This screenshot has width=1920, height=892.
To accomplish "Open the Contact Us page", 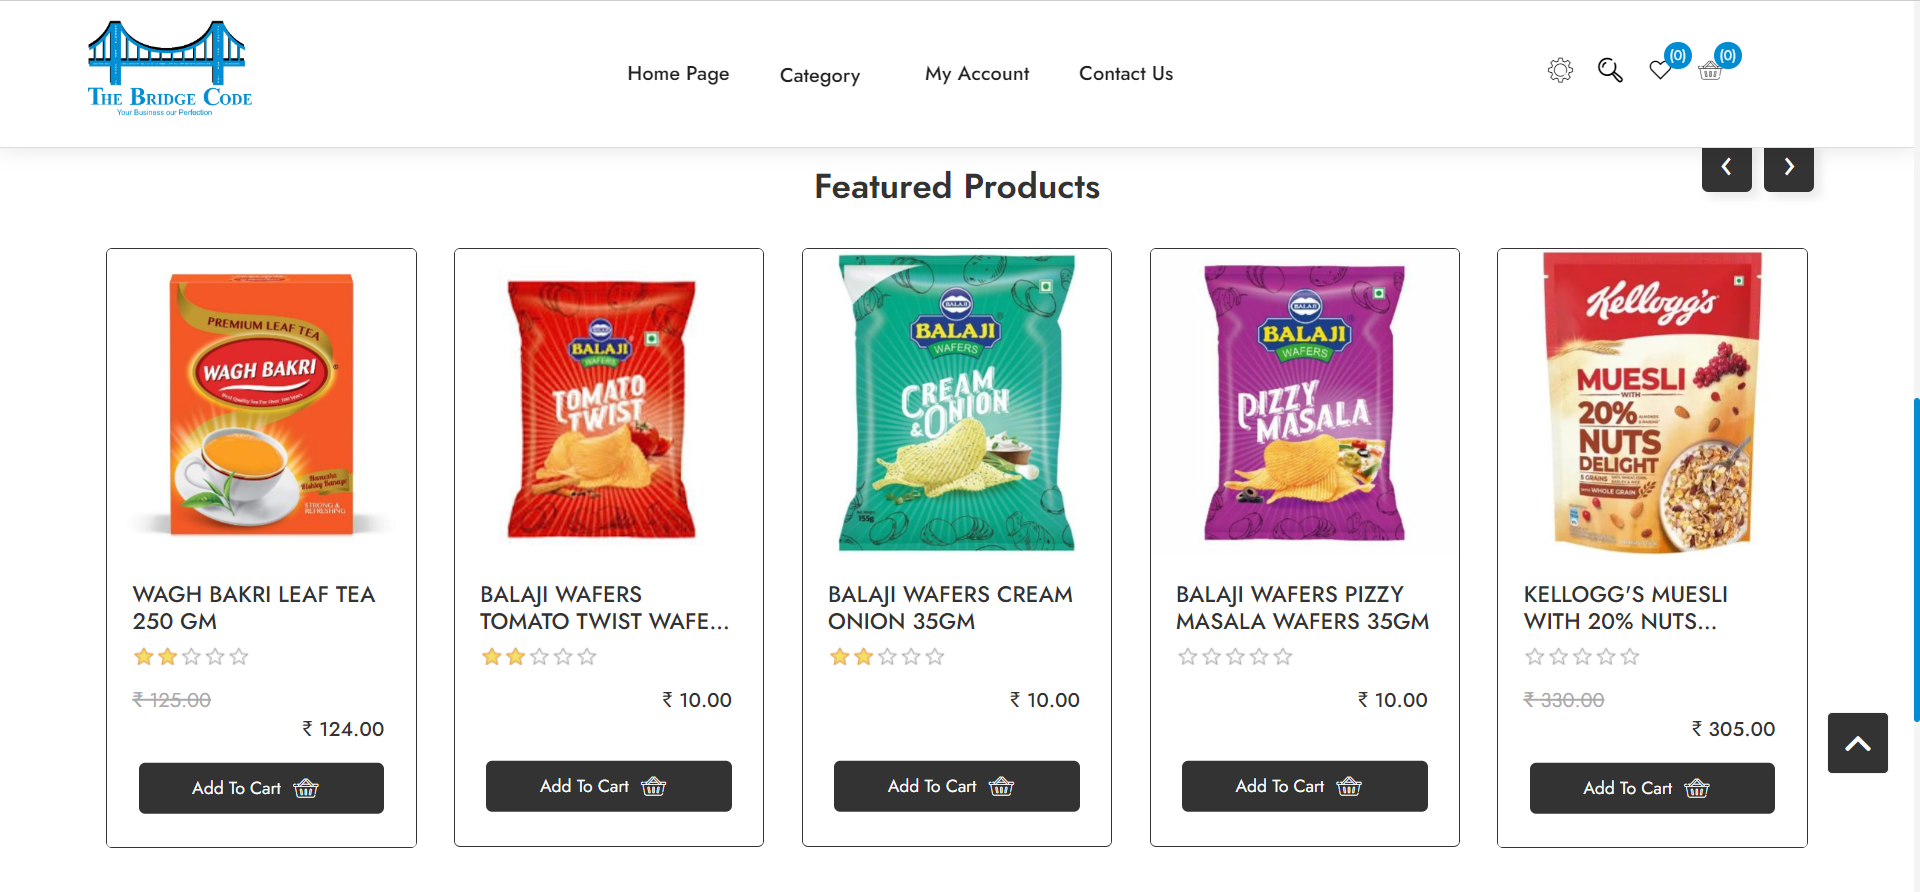I will (x=1126, y=73).
